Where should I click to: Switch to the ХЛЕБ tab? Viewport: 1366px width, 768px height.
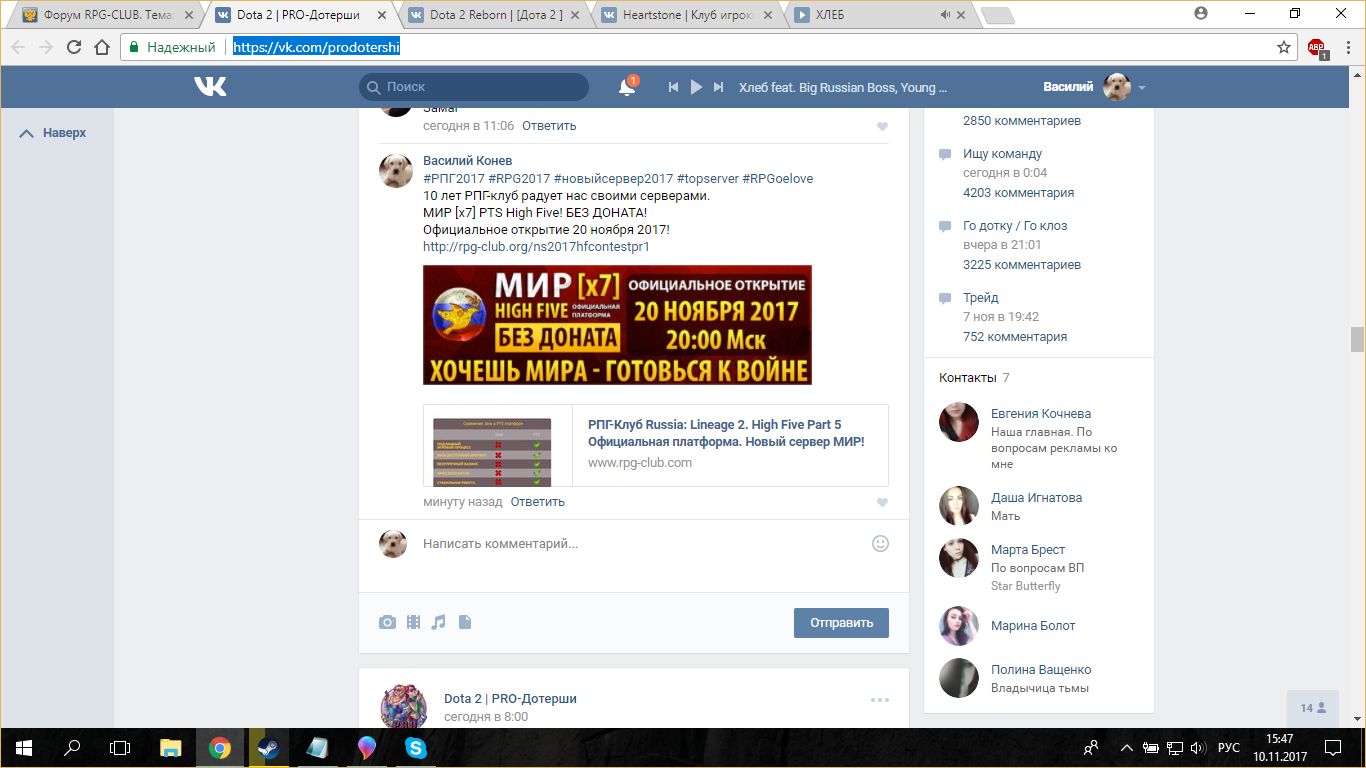870,15
